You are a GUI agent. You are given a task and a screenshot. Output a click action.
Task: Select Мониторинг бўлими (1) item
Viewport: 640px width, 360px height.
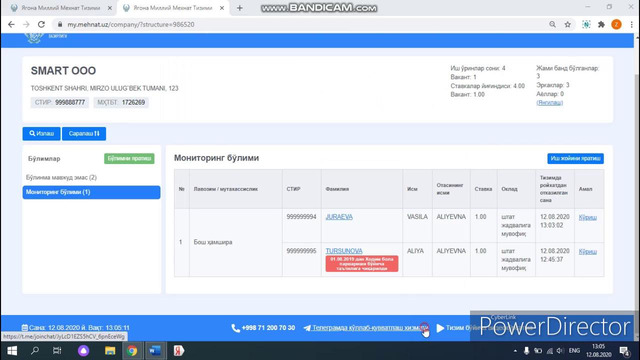91,192
